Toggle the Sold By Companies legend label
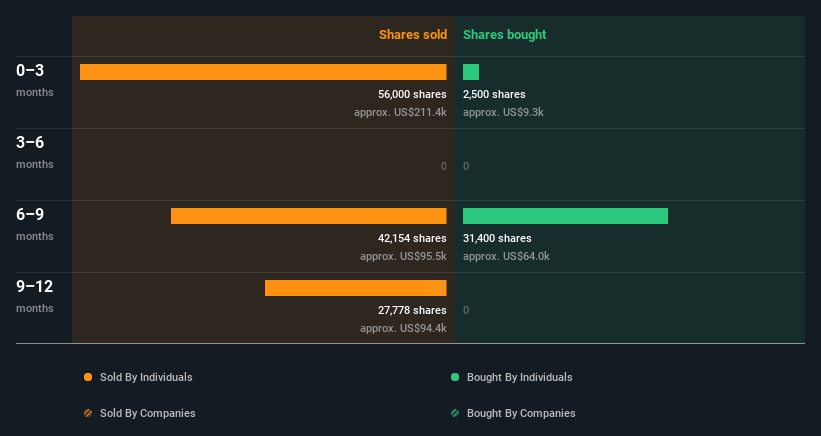821x436 pixels. (148, 413)
